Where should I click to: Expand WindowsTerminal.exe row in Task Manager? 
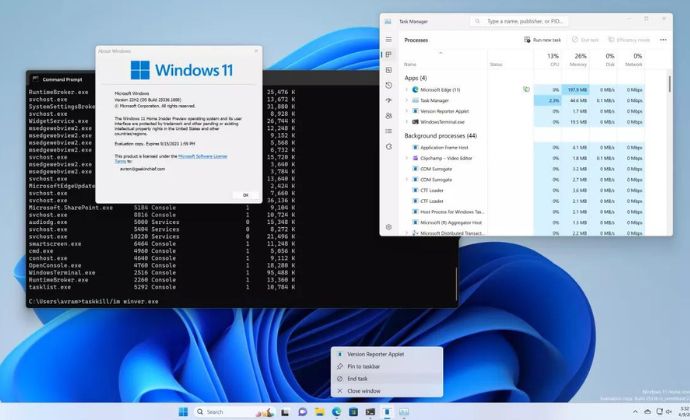407,122
